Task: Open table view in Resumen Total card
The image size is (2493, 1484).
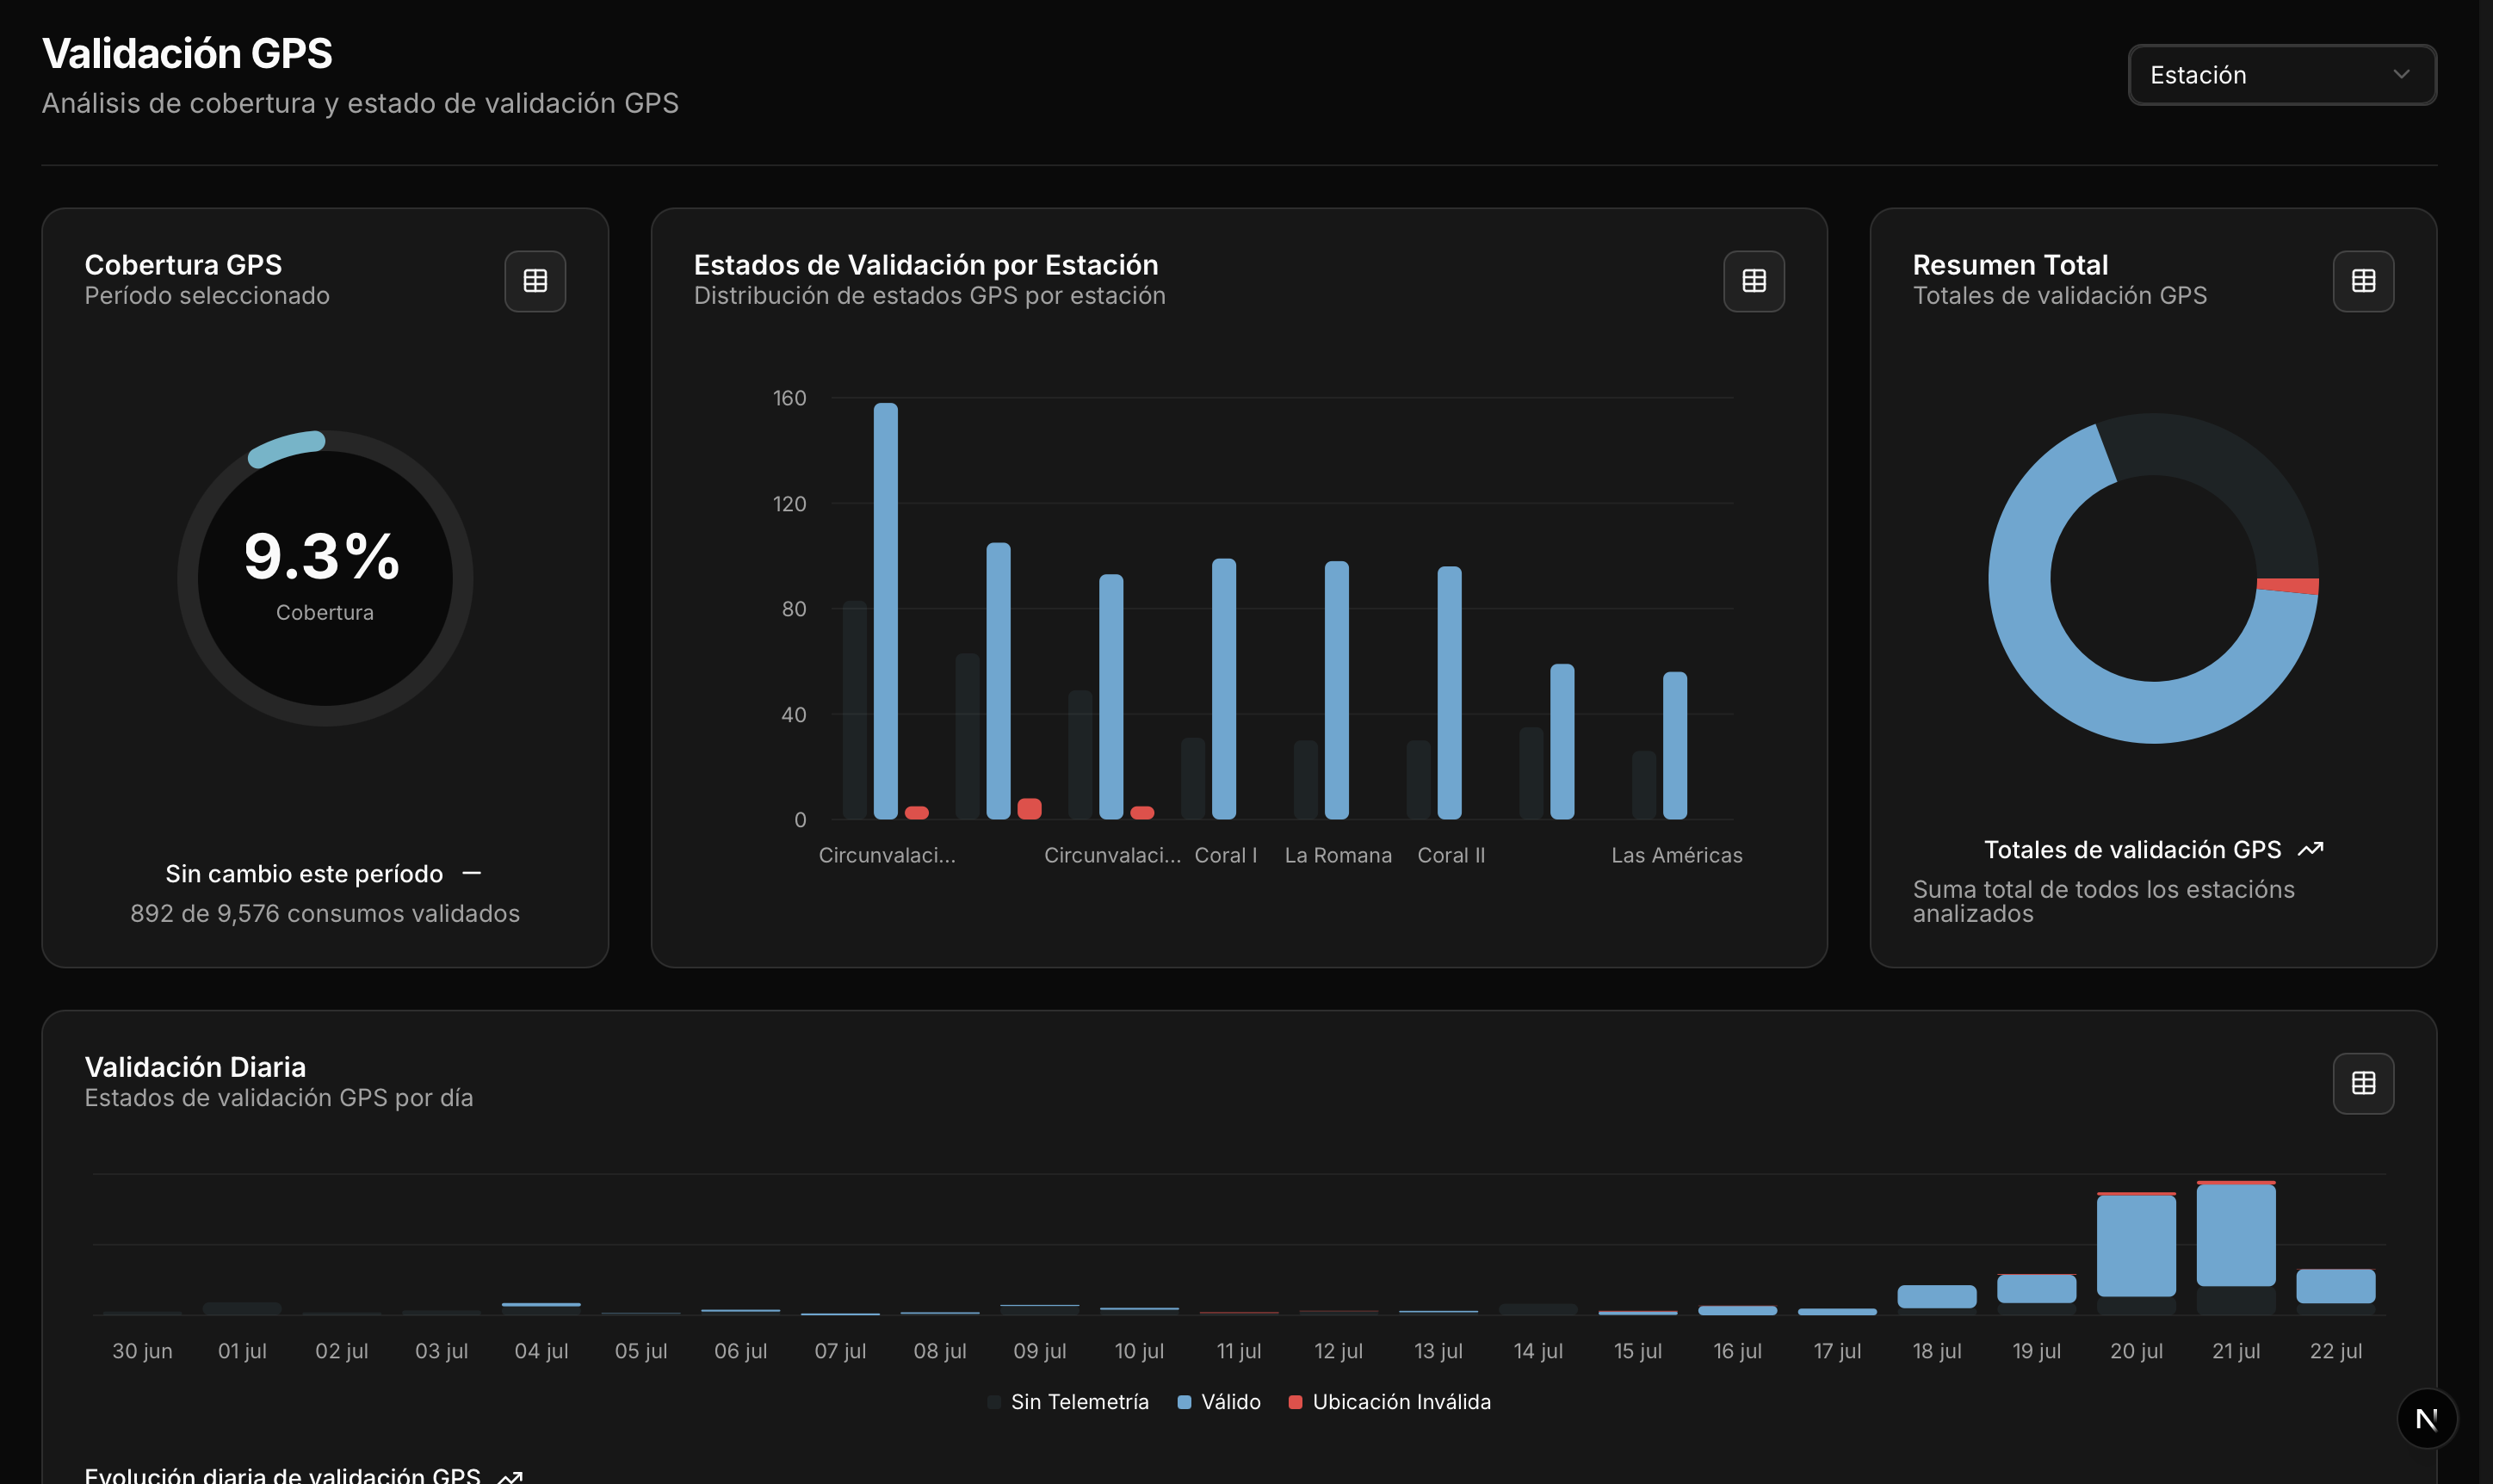Action: pos(2362,281)
